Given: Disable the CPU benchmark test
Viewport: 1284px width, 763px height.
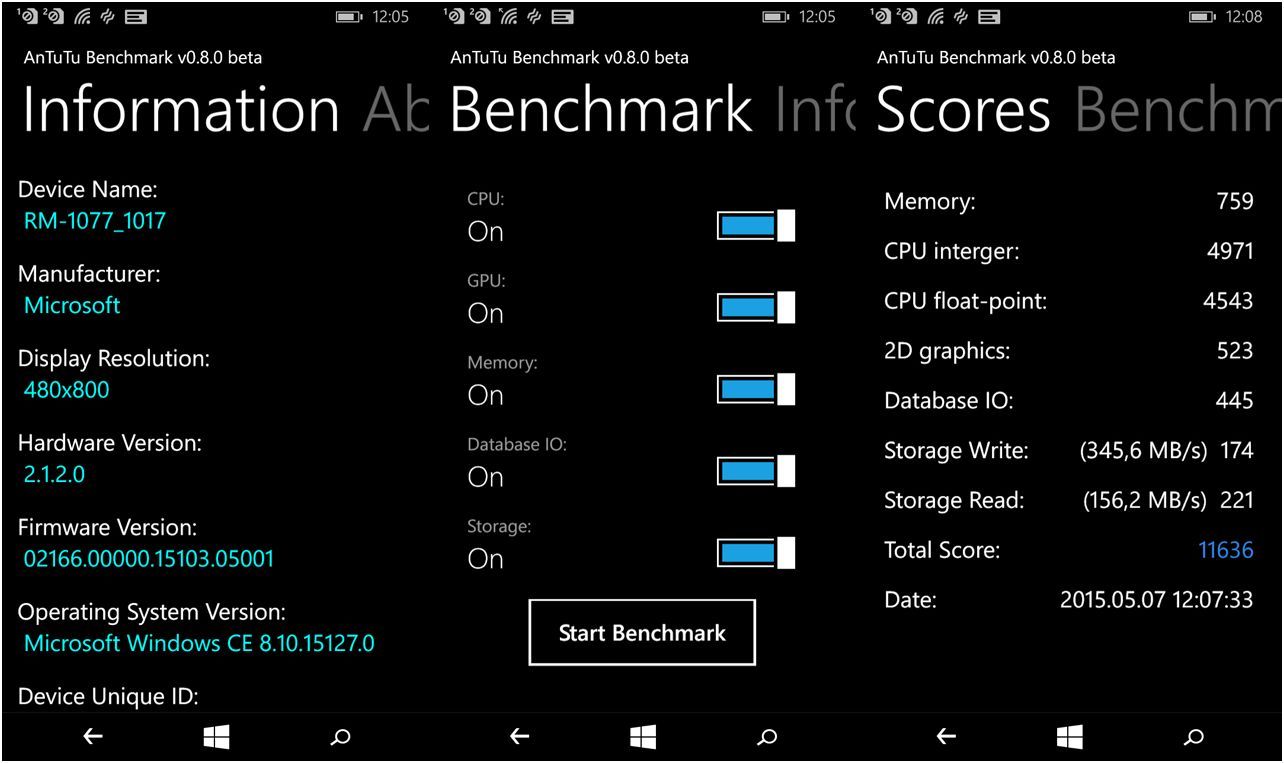Looking at the screenshot, I should pyautogui.click(x=754, y=225).
